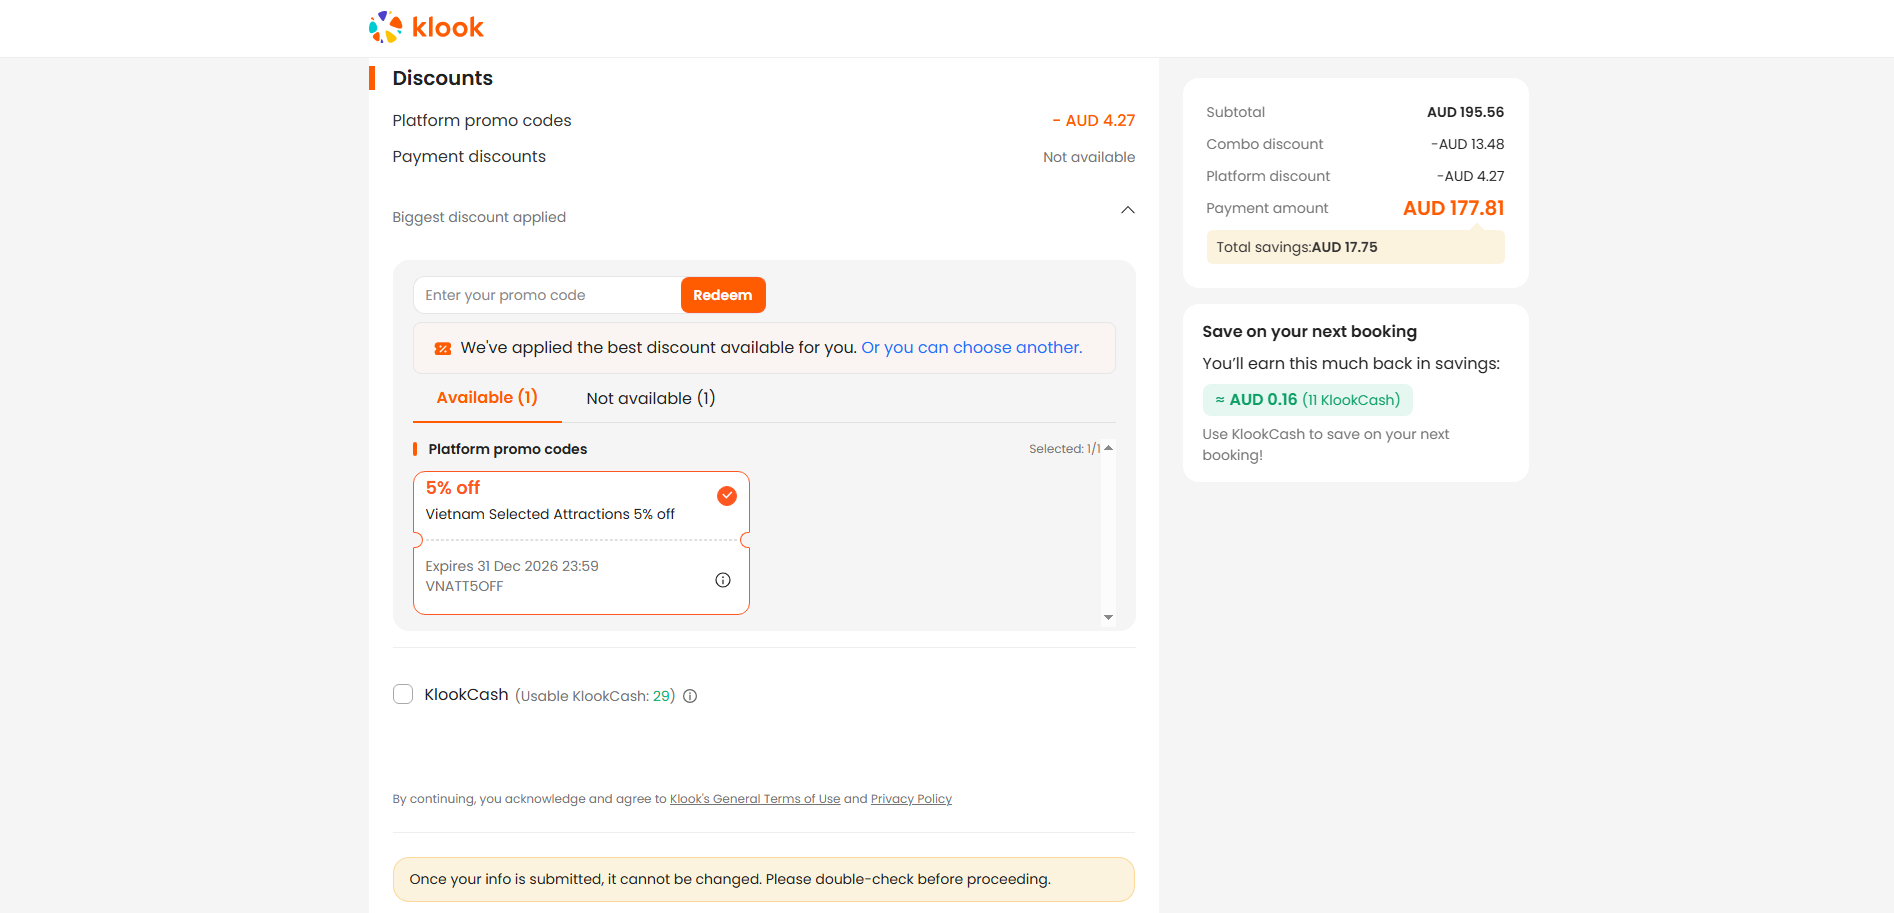This screenshot has height=913, width=1894.
Task: Open promo code VNATT5OFF info icon
Action: pos(723,580)
